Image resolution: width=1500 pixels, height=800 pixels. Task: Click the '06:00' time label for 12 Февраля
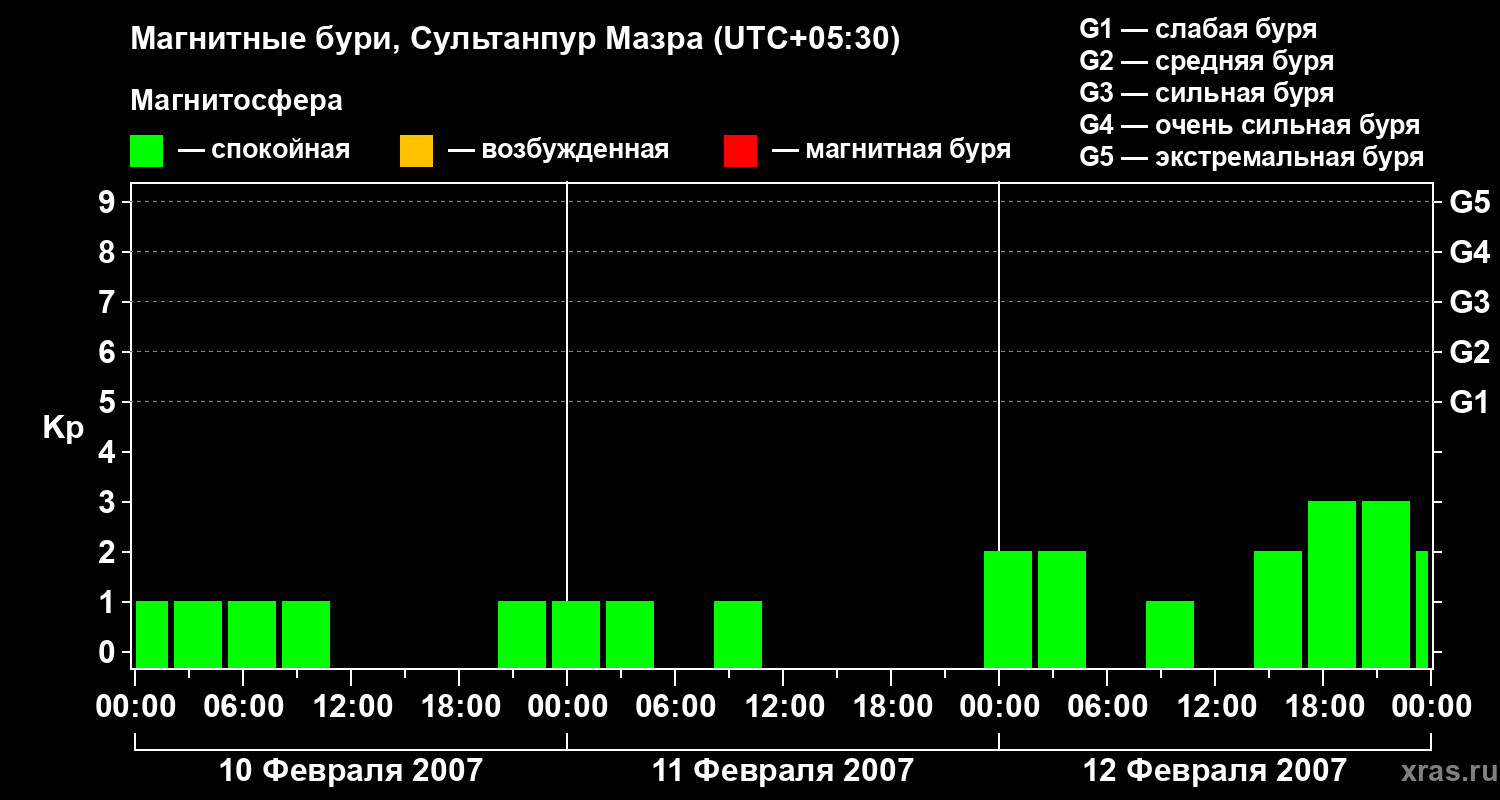coord(1107,707)
